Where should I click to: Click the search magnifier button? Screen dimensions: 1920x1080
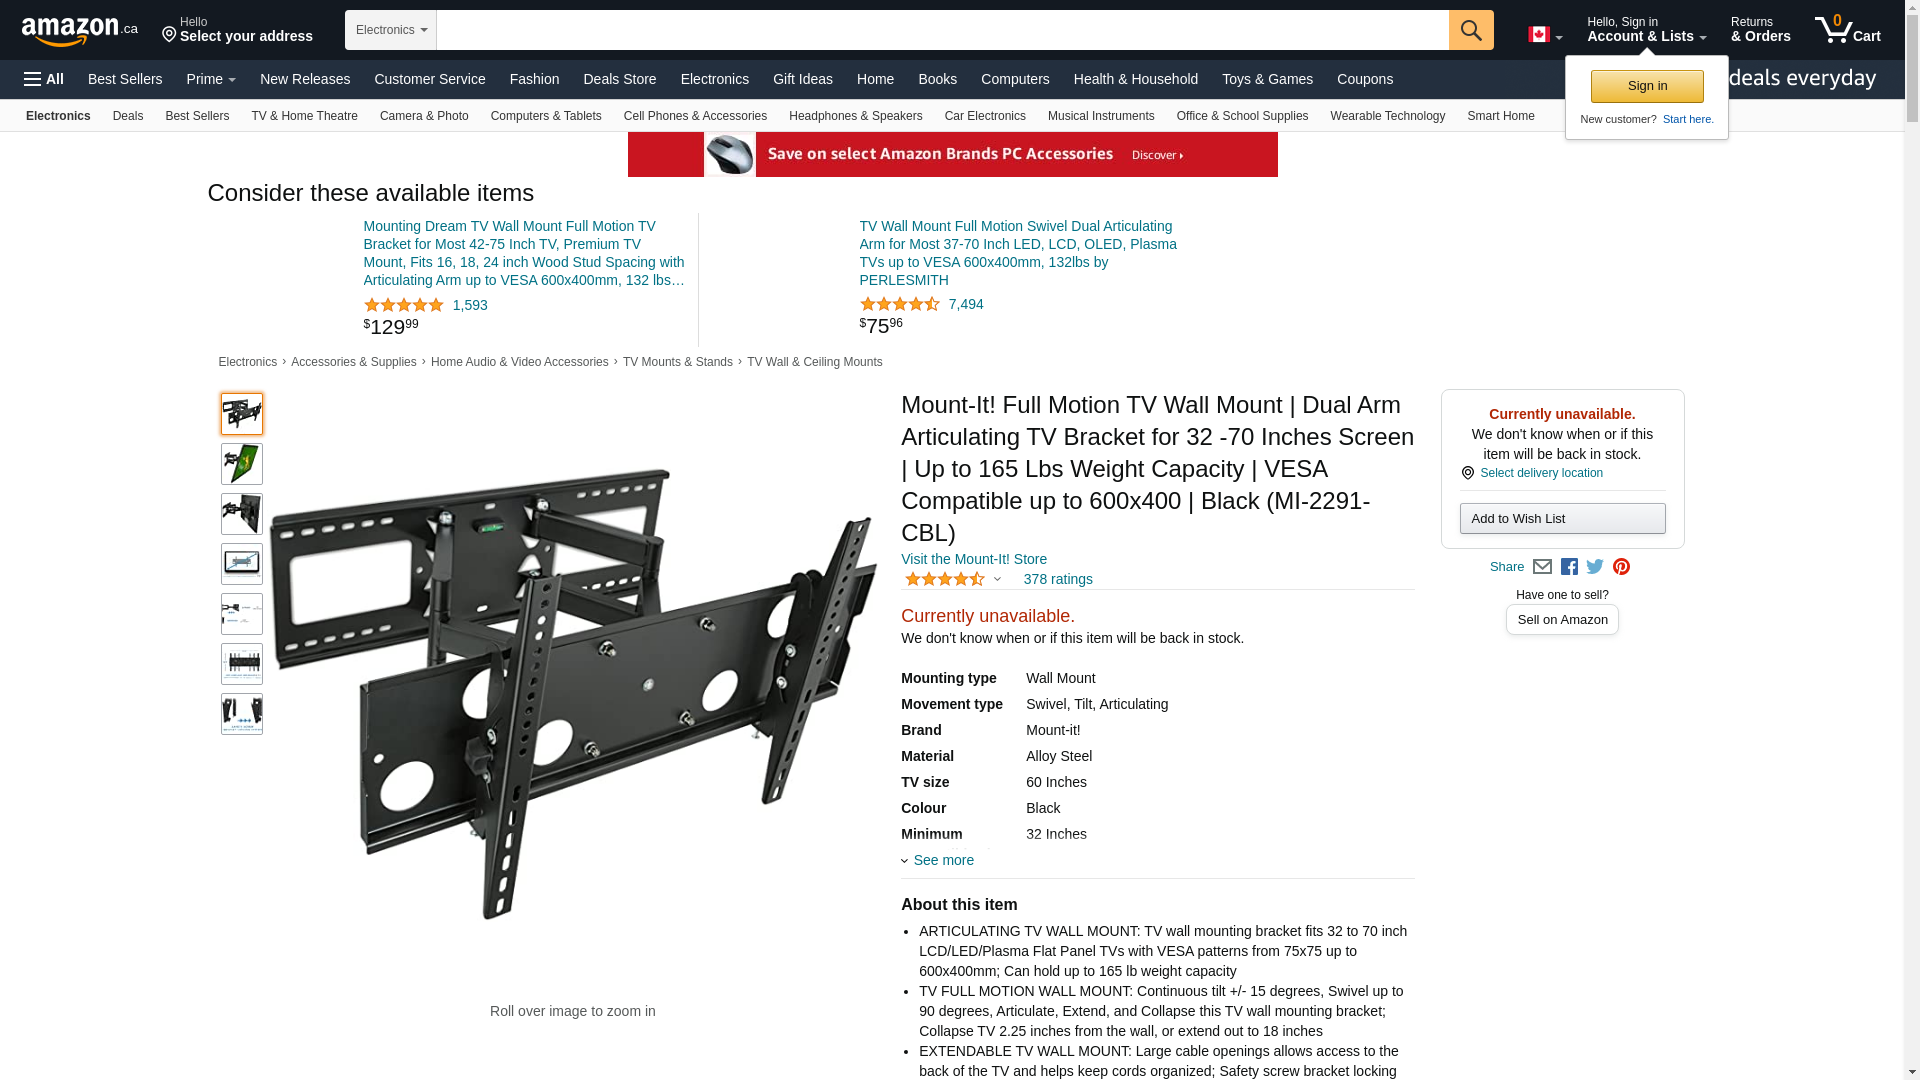[x=1471, y=30]
